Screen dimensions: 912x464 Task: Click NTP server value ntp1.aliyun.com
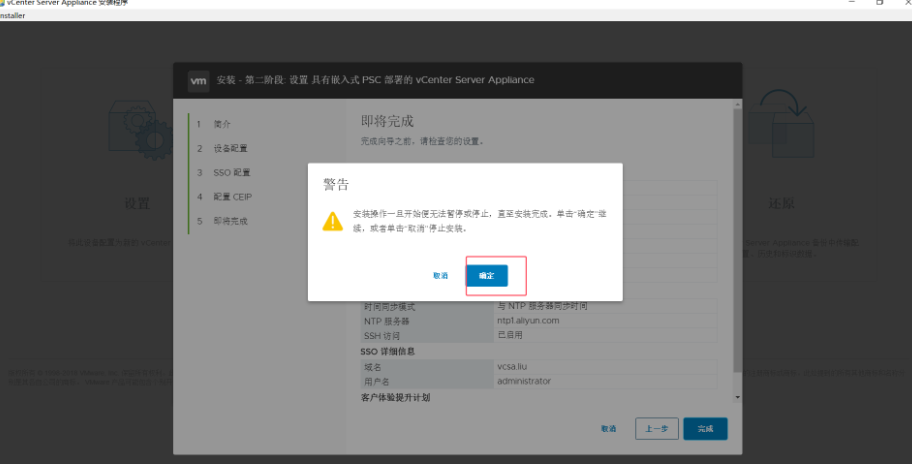[528, 320]
